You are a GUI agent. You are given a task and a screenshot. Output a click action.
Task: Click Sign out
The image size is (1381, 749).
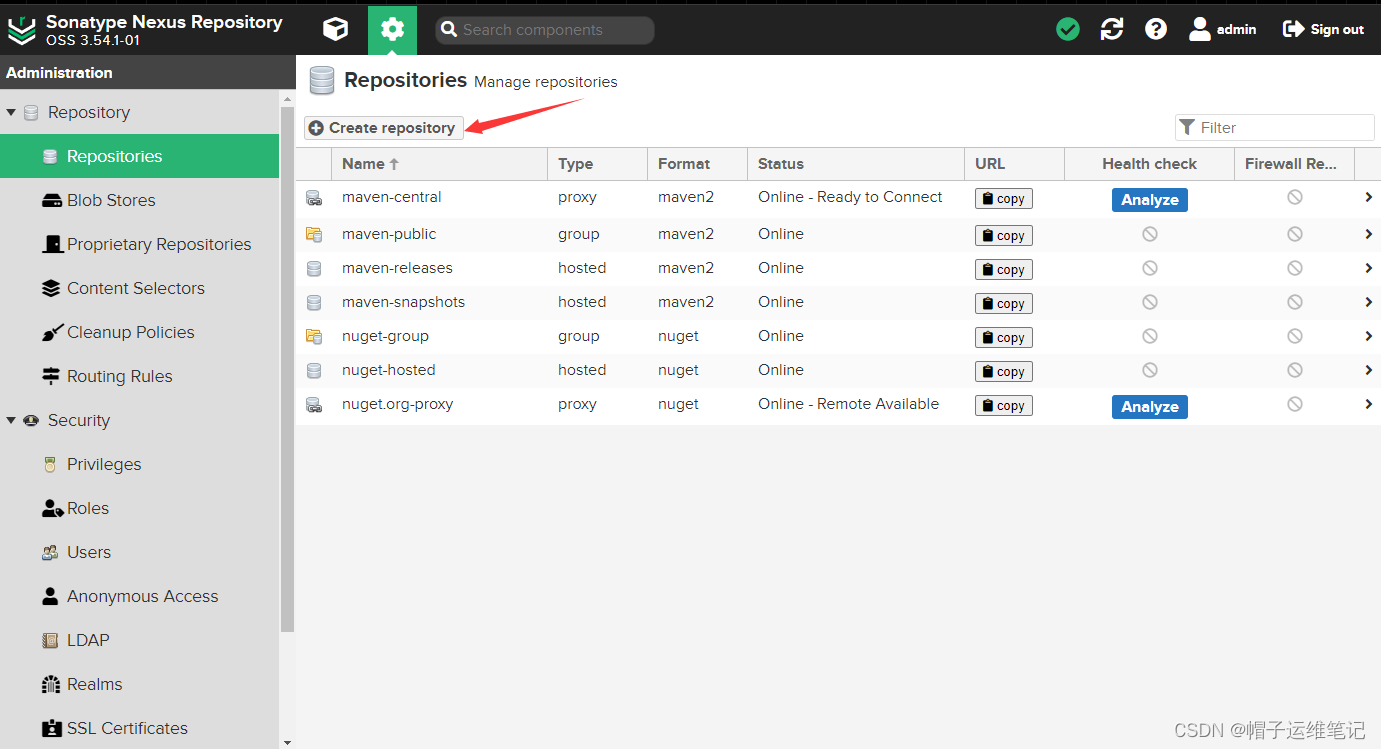[x=1323, y=29]
